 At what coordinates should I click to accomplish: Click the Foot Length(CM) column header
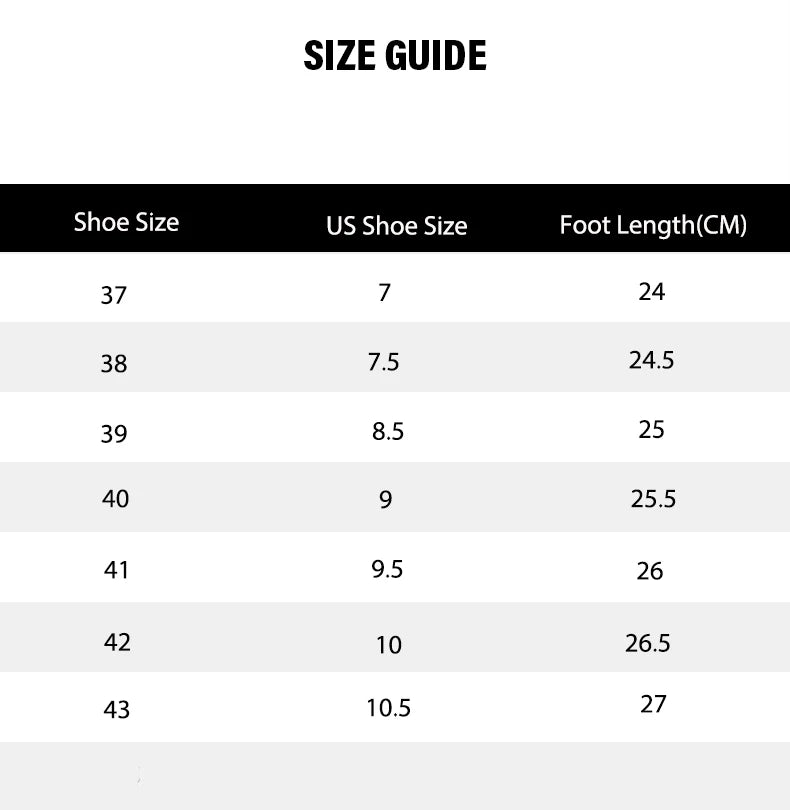coord(653,225)
